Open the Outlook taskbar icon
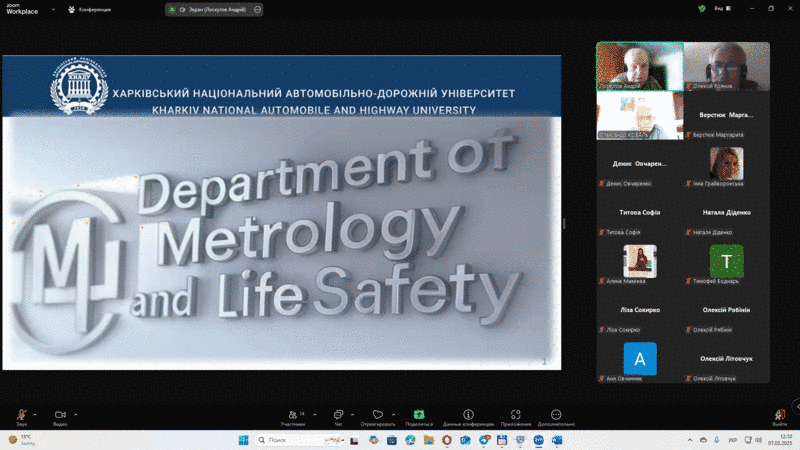The image size is (800, 450). tap(465, 440)
